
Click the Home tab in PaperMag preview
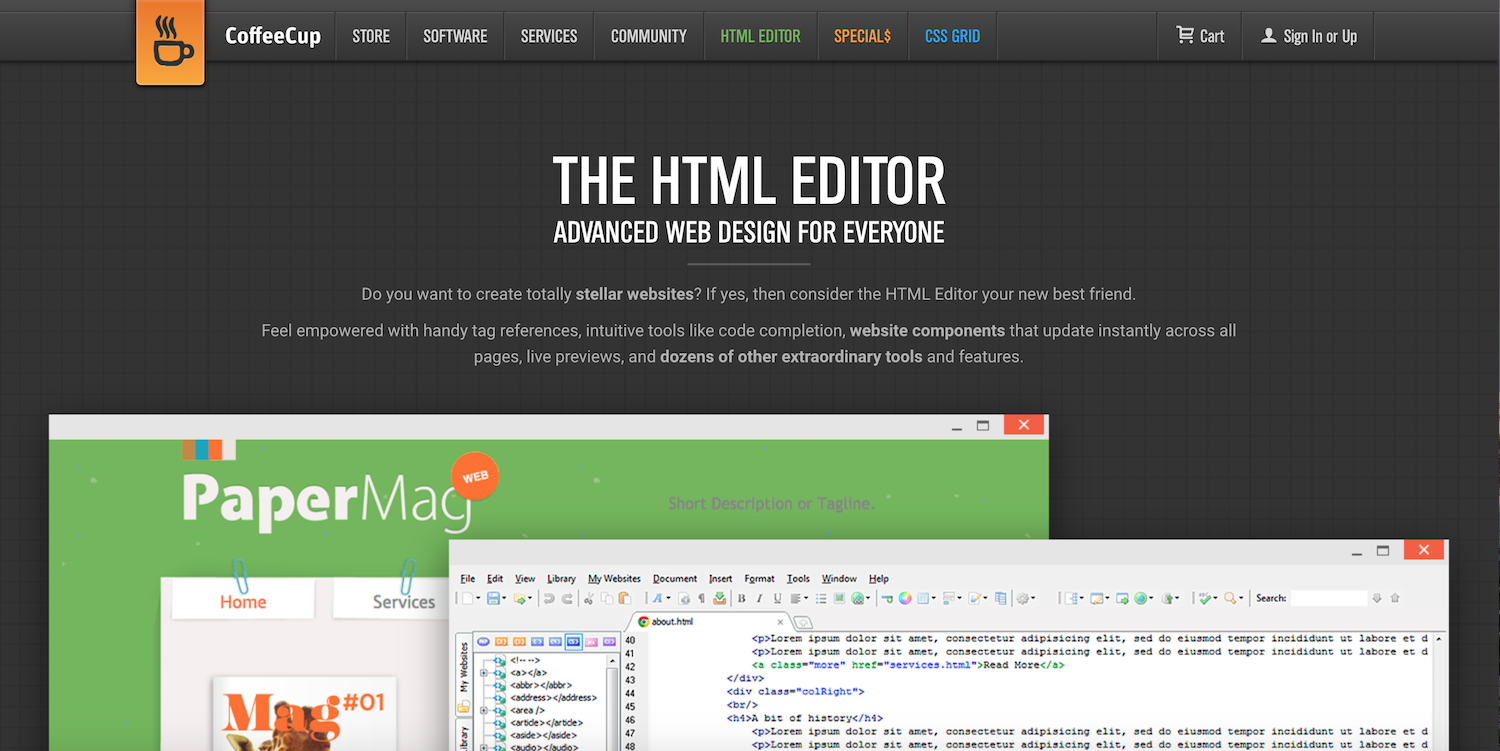coord(243,601)
